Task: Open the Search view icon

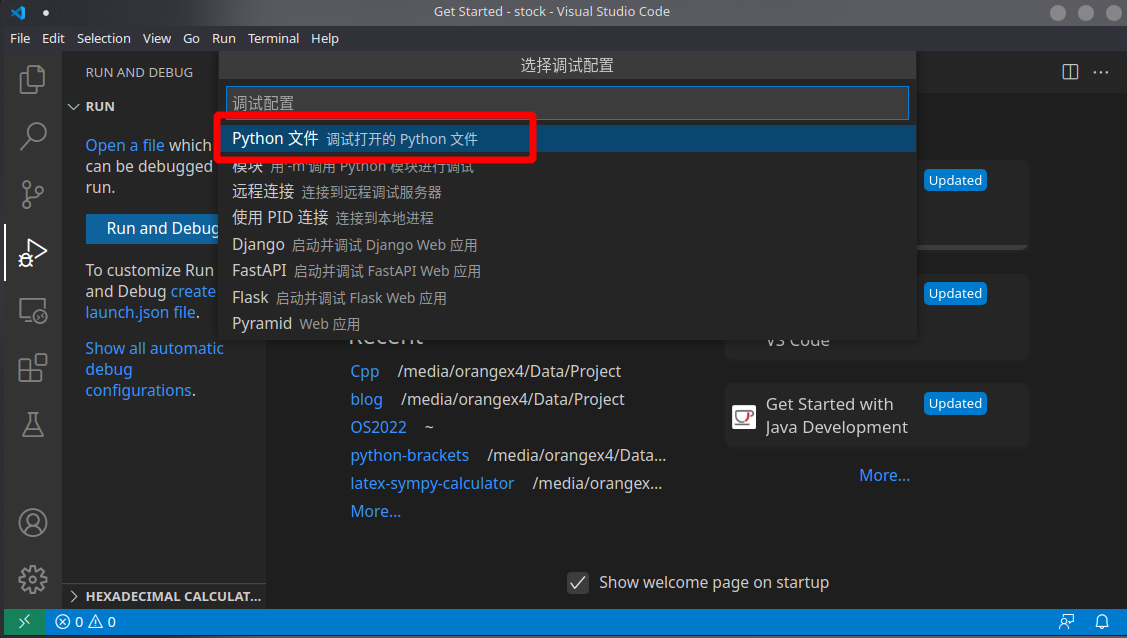Action: [32, 136]
